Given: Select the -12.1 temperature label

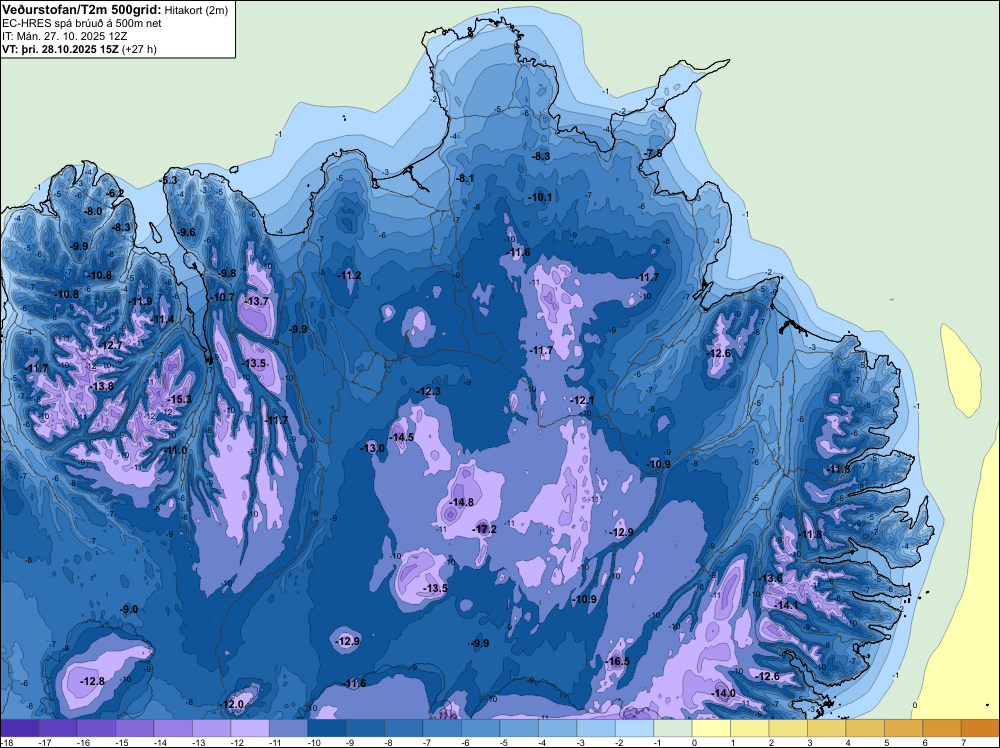Looking at the screenshot, I should tap(582, 400).
